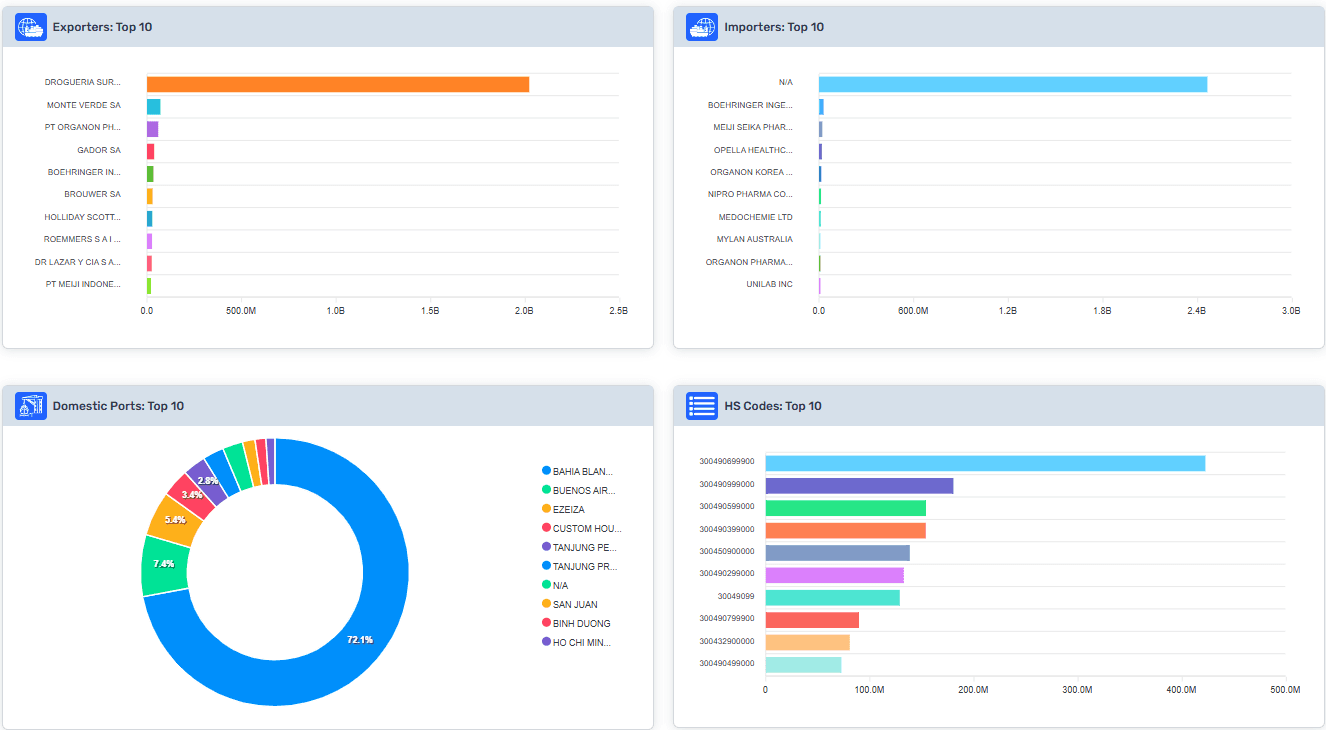The image size is (1326, 730).
Task: Toggle the BINH DUONG legend entry
Action: (x=580, y=623)
